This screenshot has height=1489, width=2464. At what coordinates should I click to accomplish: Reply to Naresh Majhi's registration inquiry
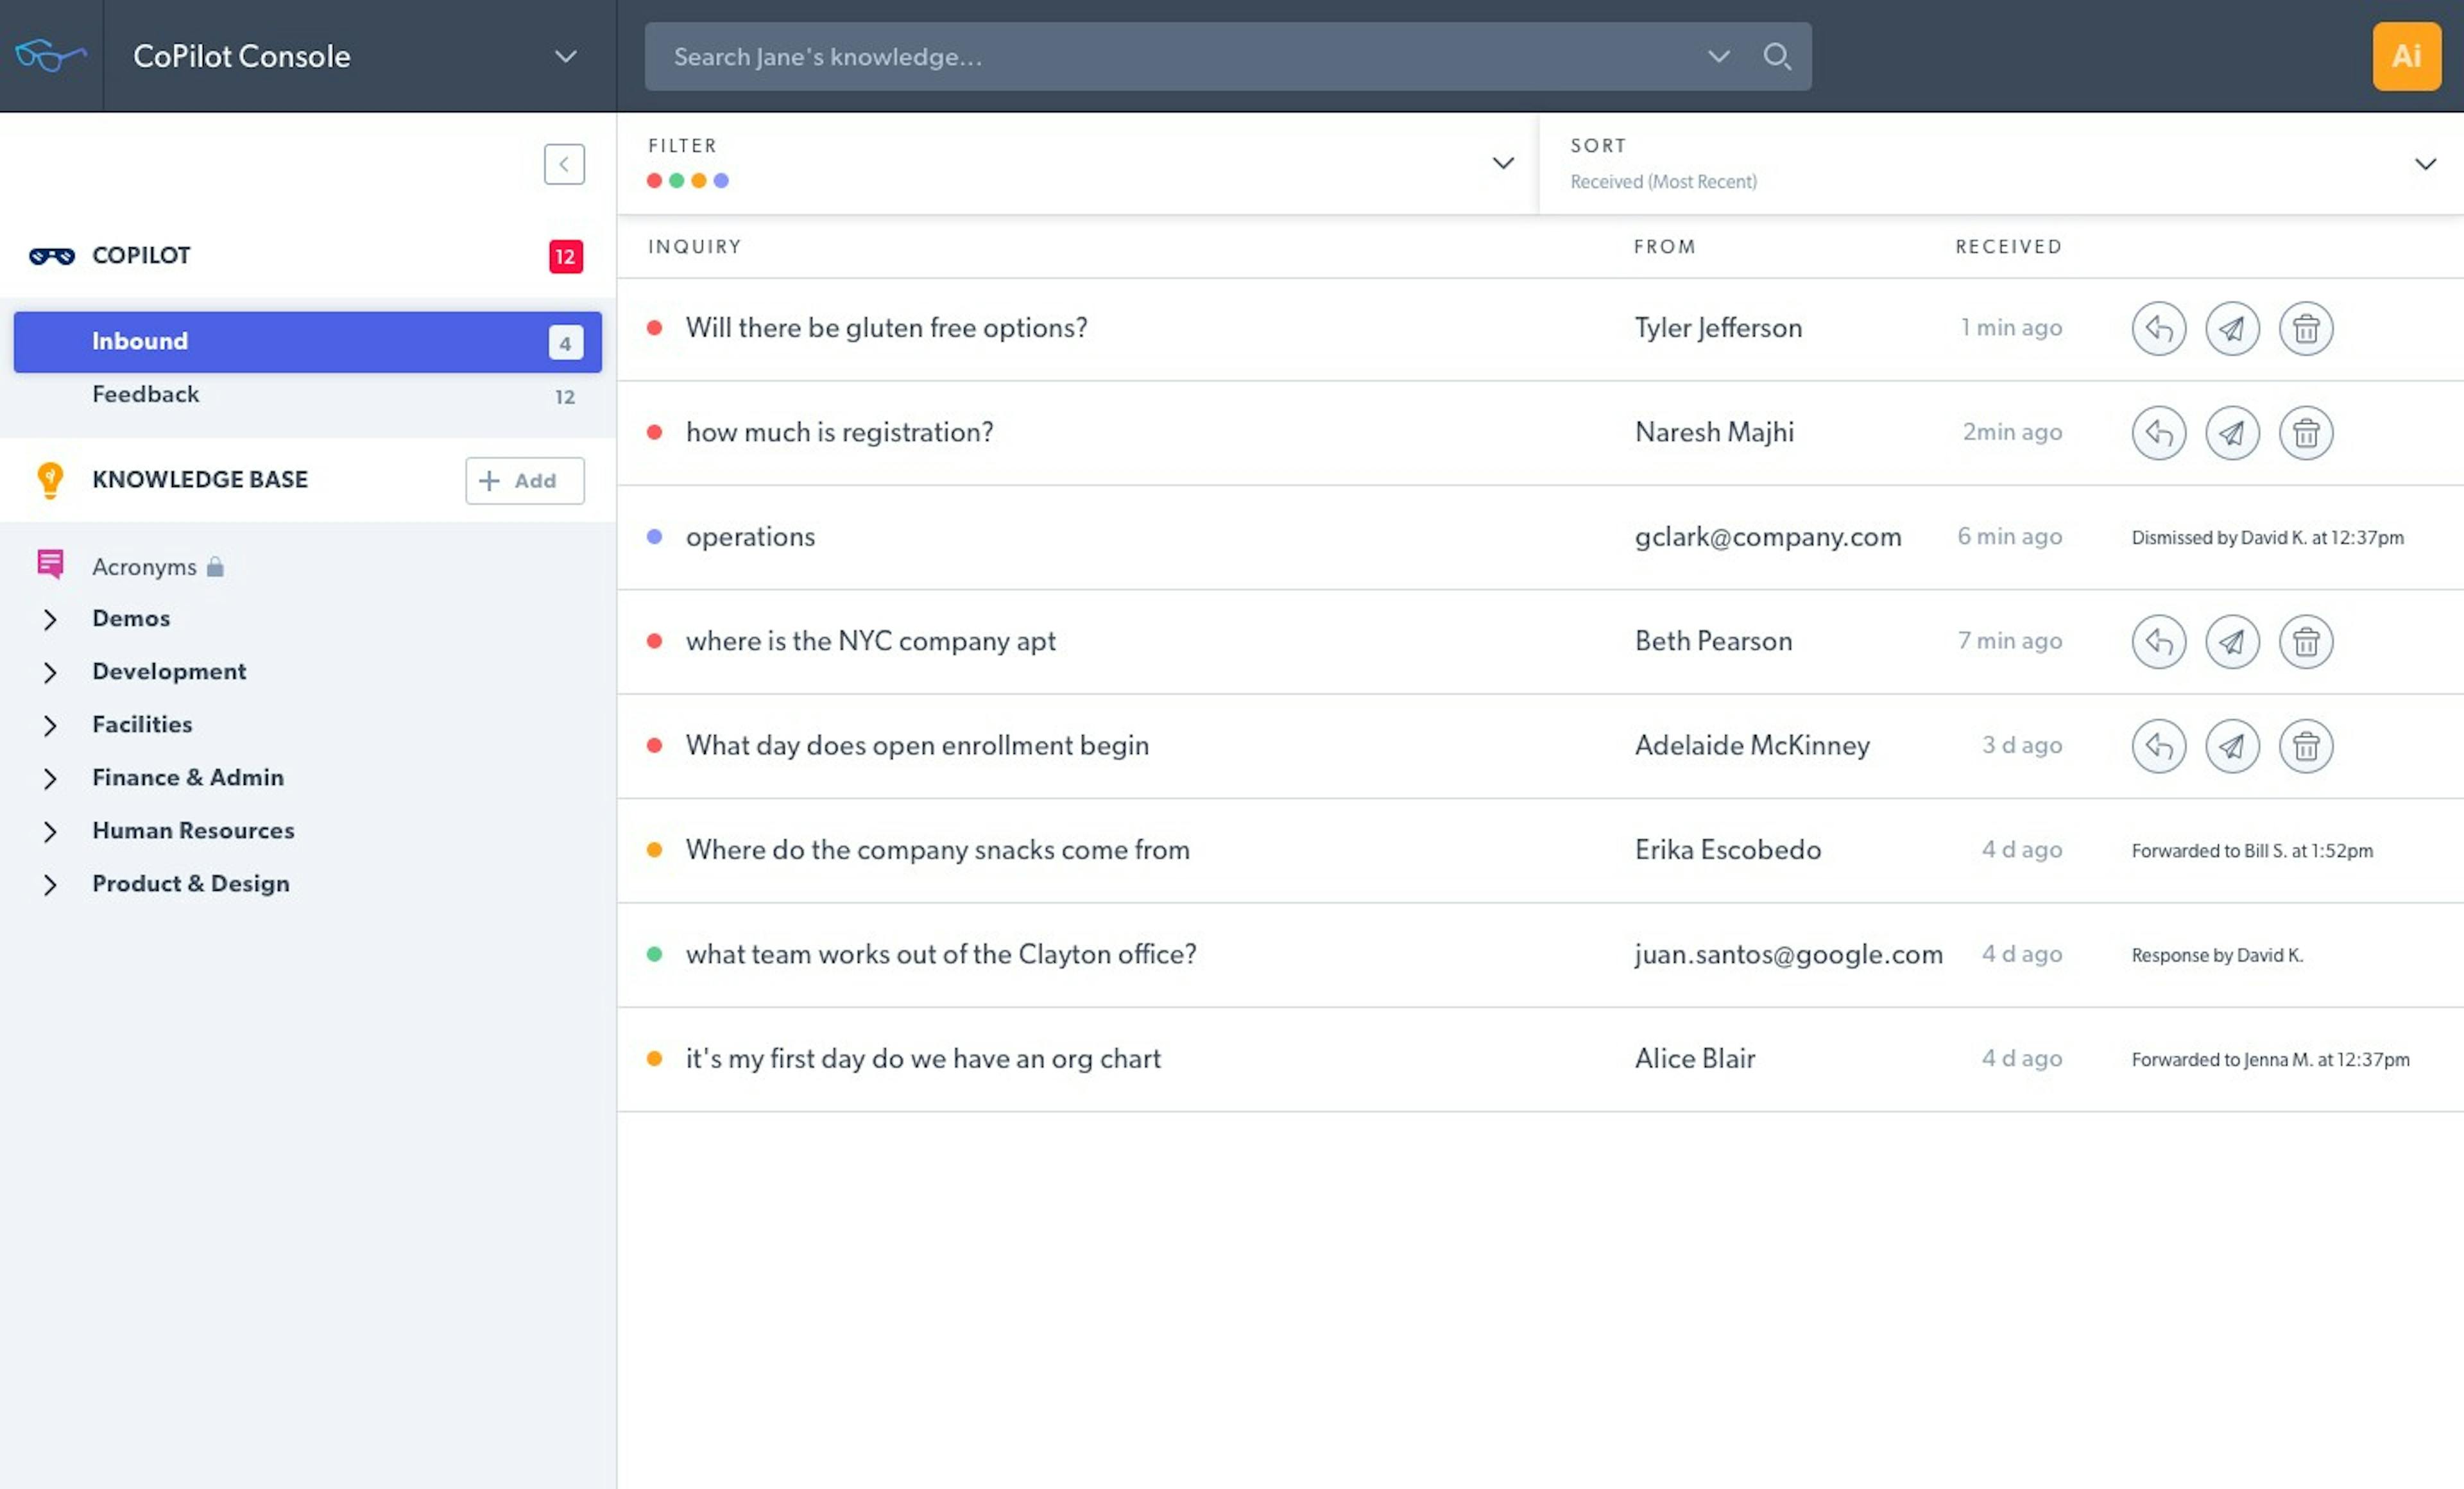click(x=2159, y=433)
